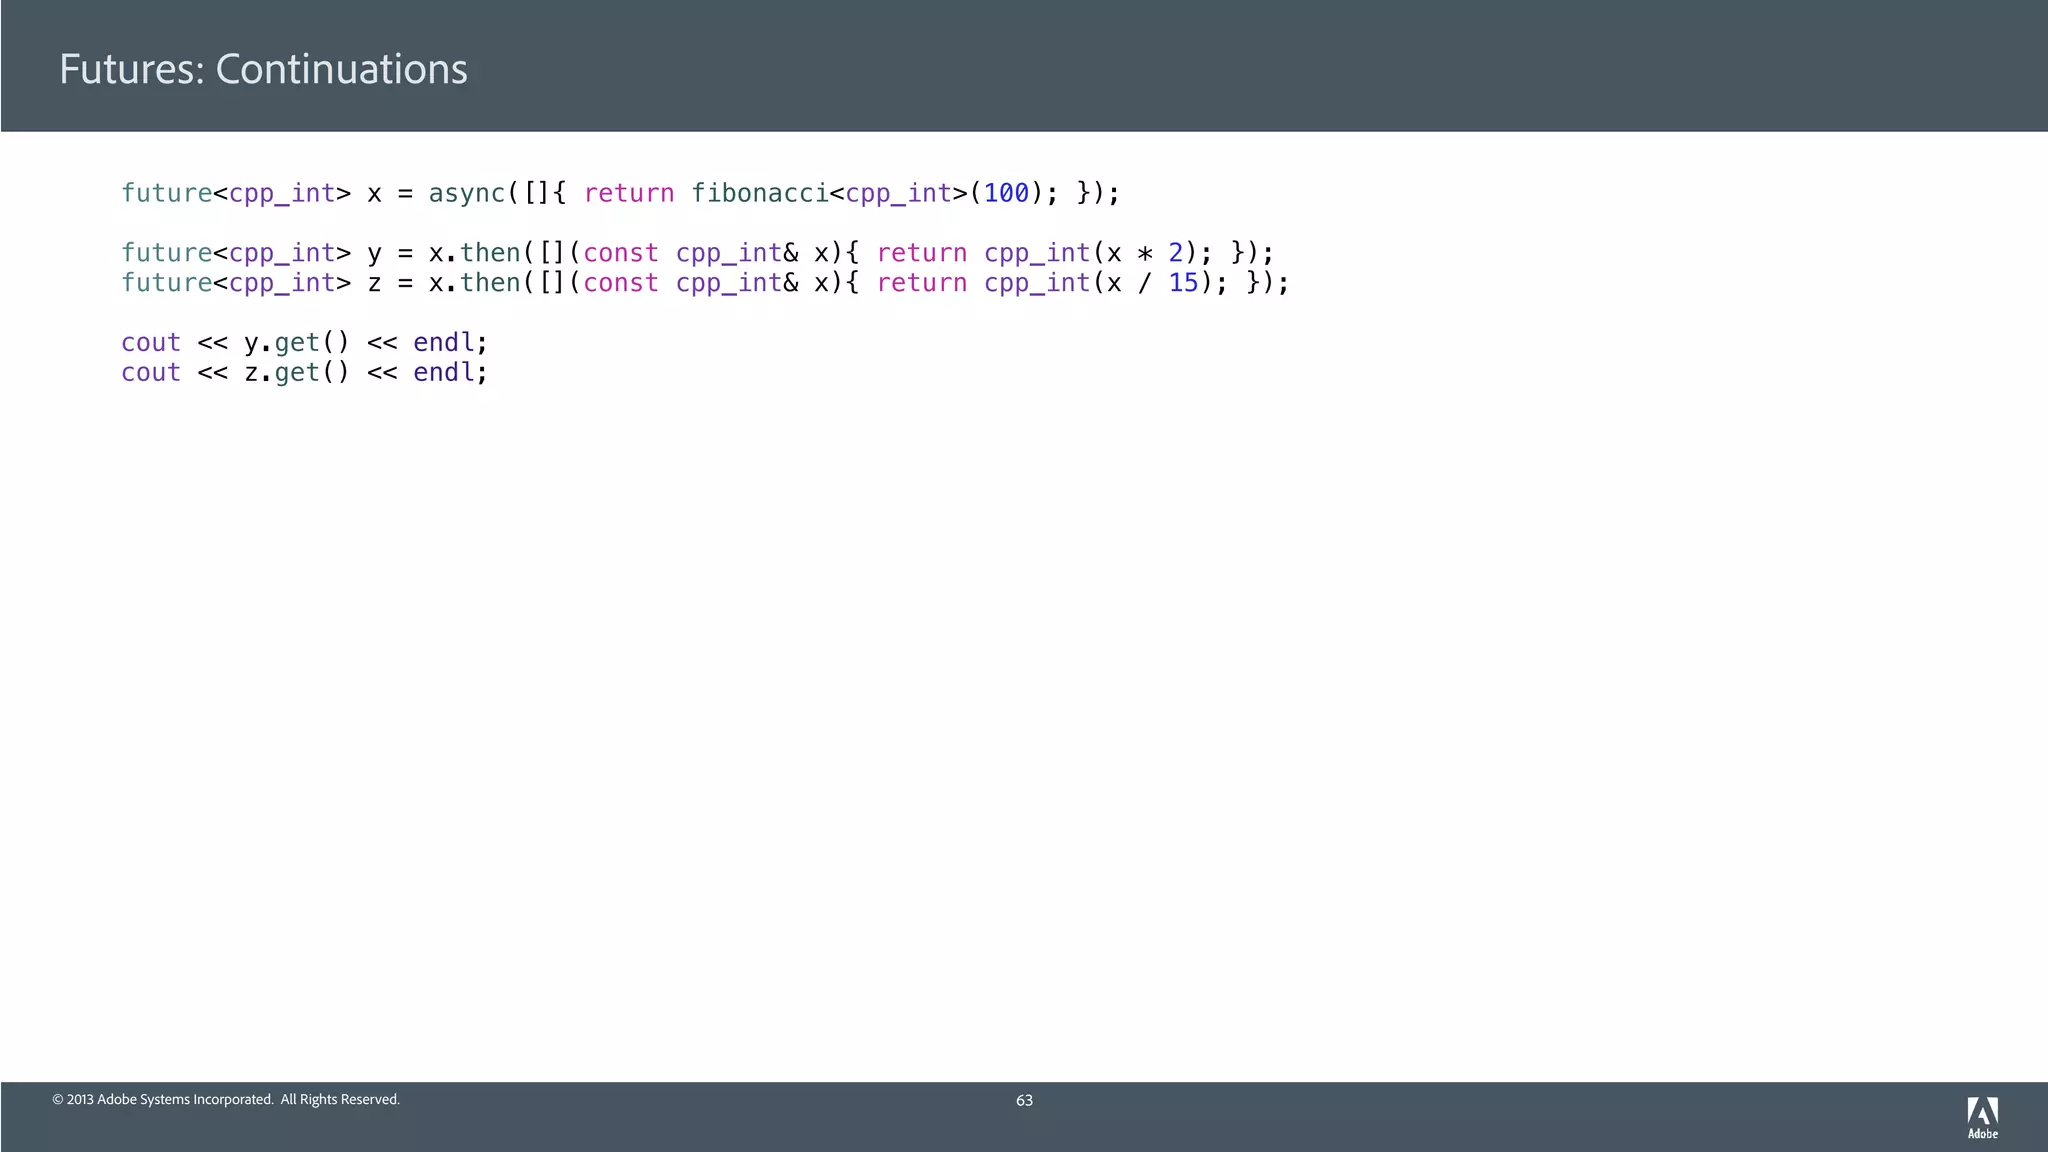Click first 'future' keyword at code start

tap(166, 193)
